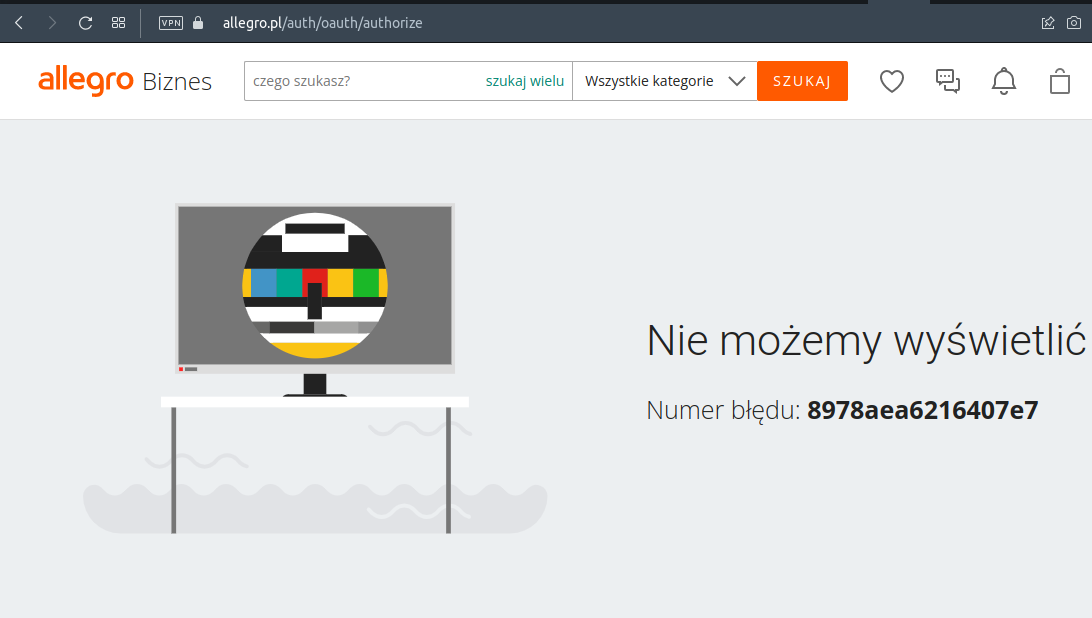
Task: Select error number 8978aea6216407e7
Action: pos(922,410)
